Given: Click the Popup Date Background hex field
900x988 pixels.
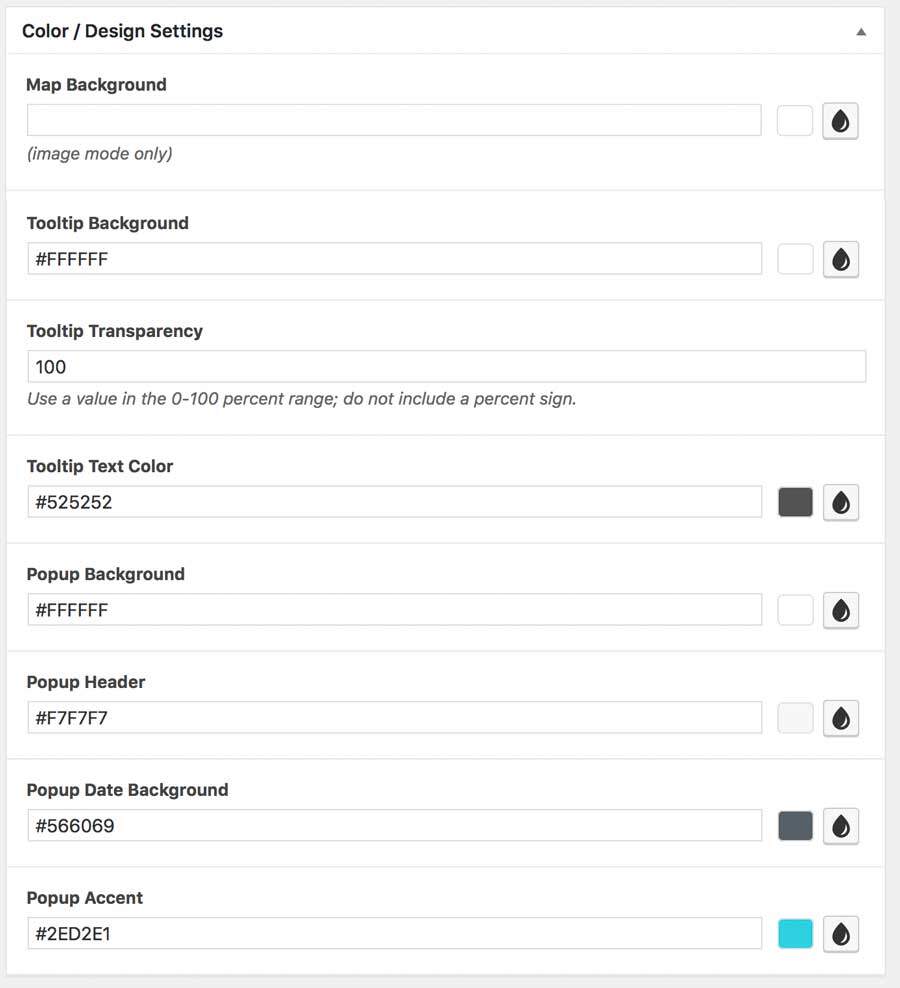Looking at the screenshot, I should point(394,826).
